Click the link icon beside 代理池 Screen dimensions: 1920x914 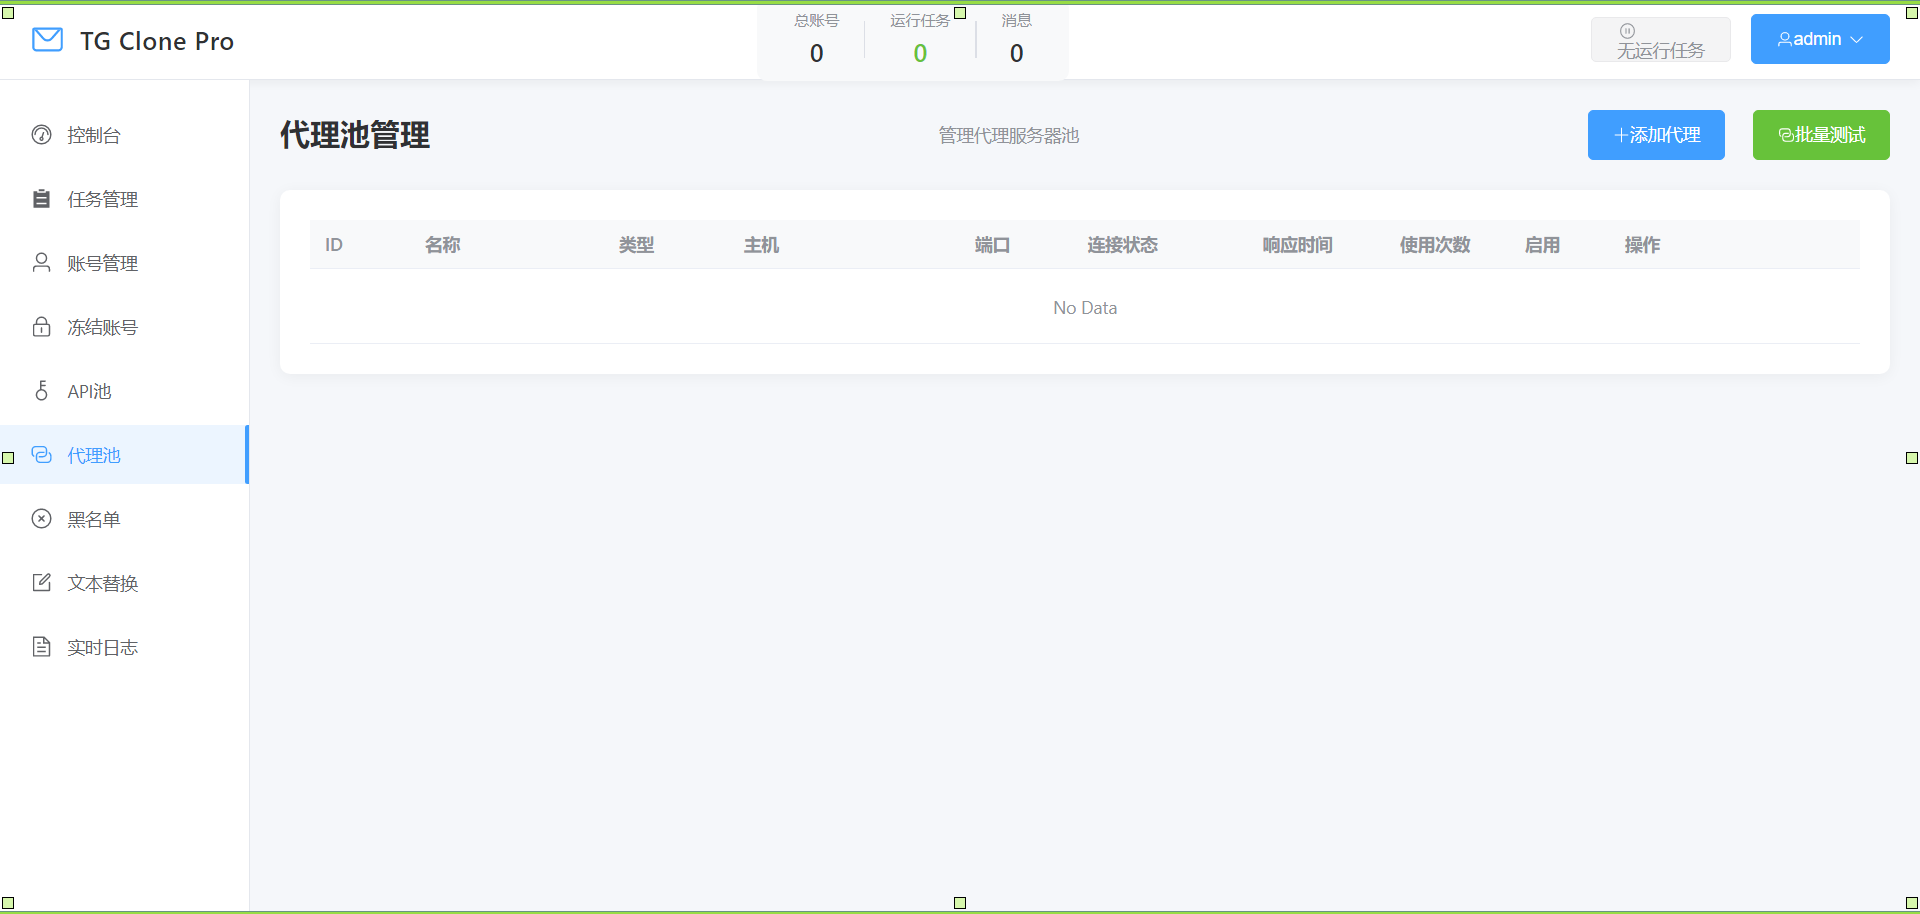click(41, 455)
